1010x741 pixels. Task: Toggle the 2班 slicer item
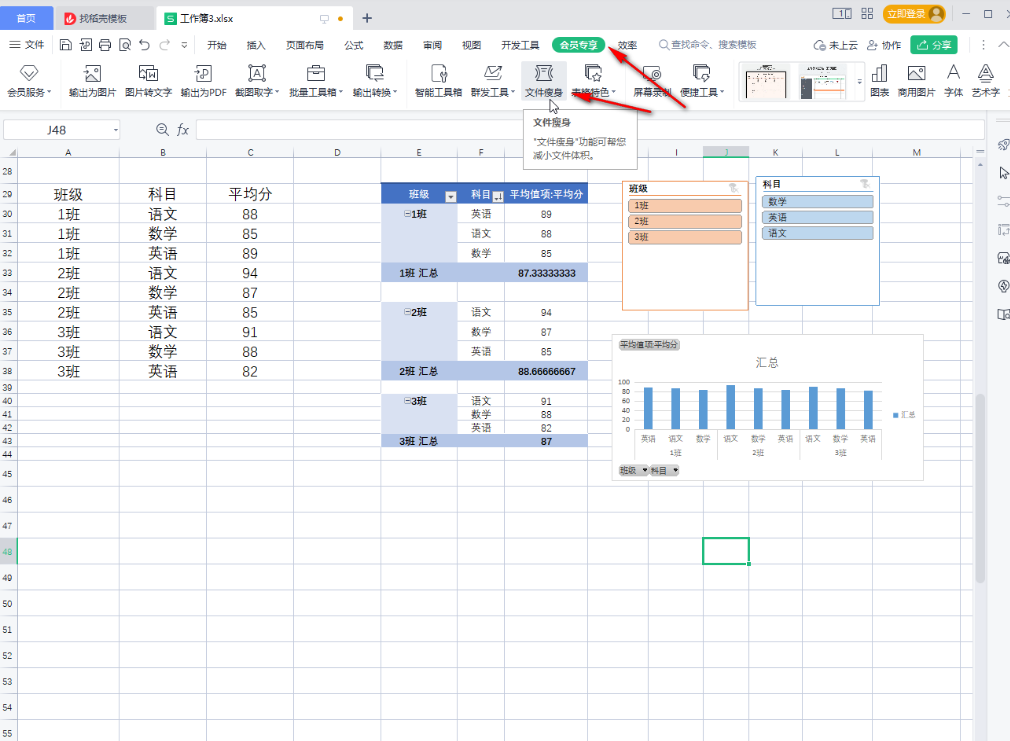click(685, 221)
